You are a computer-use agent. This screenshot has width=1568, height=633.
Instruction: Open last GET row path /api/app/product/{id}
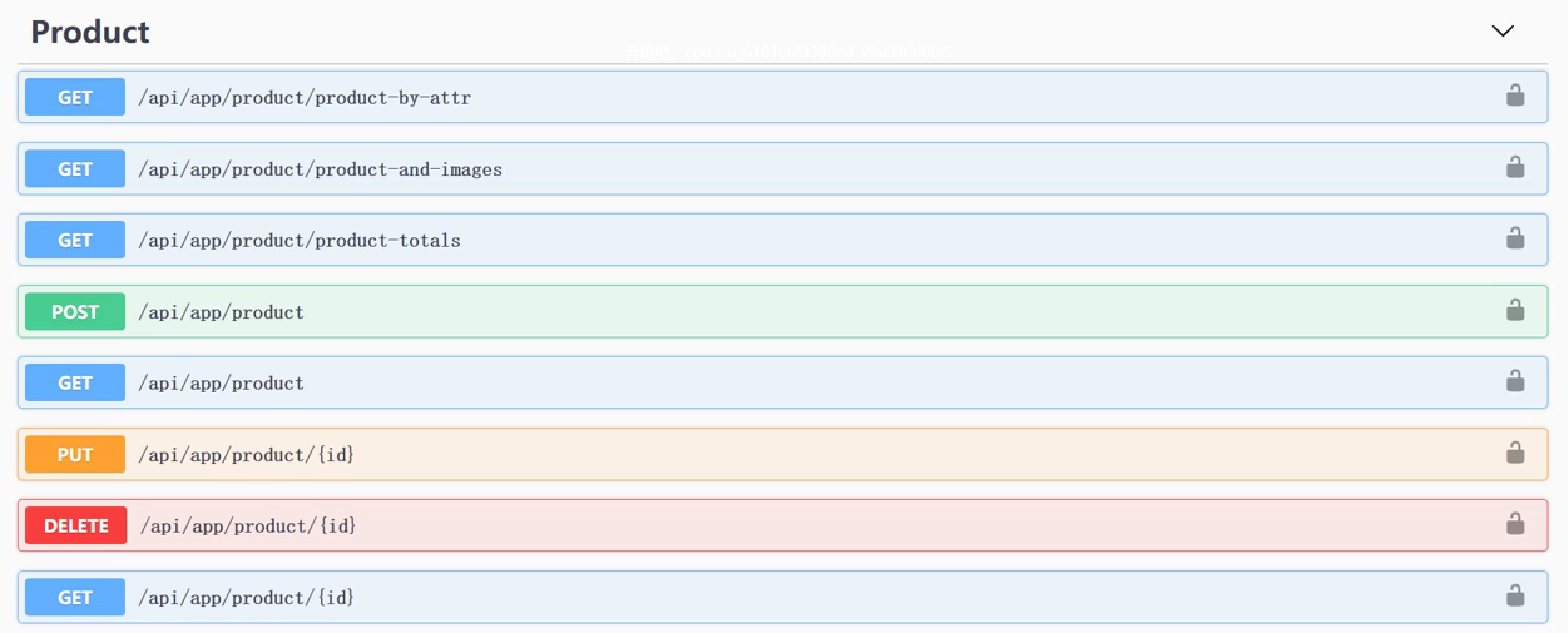(x=246, y=598)
